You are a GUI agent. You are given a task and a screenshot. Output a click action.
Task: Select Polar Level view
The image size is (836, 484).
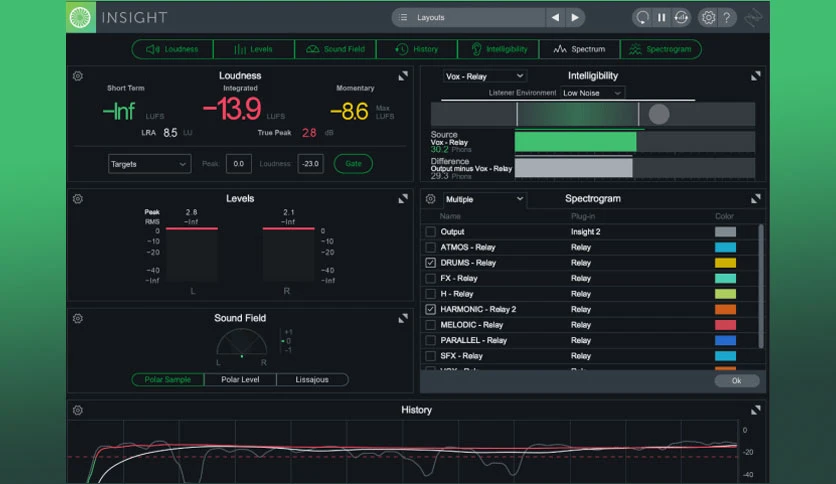(x=240, y=380)
